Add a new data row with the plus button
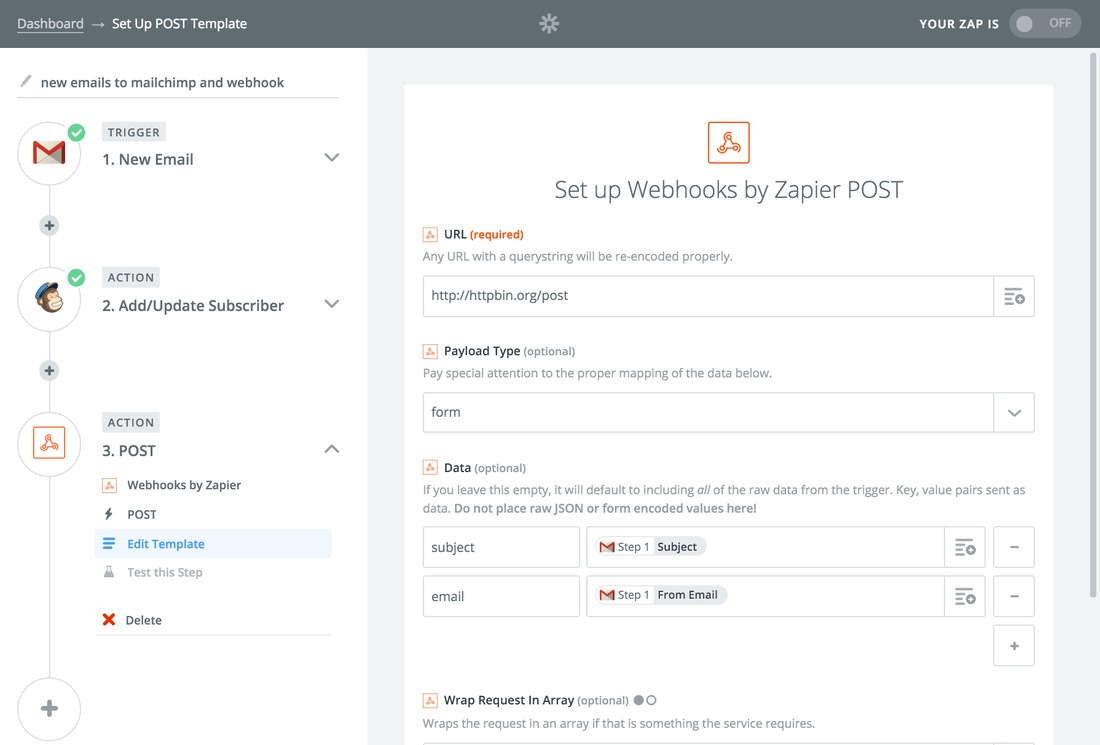Screen dimensions: 1100x745 pos(1013,645)
